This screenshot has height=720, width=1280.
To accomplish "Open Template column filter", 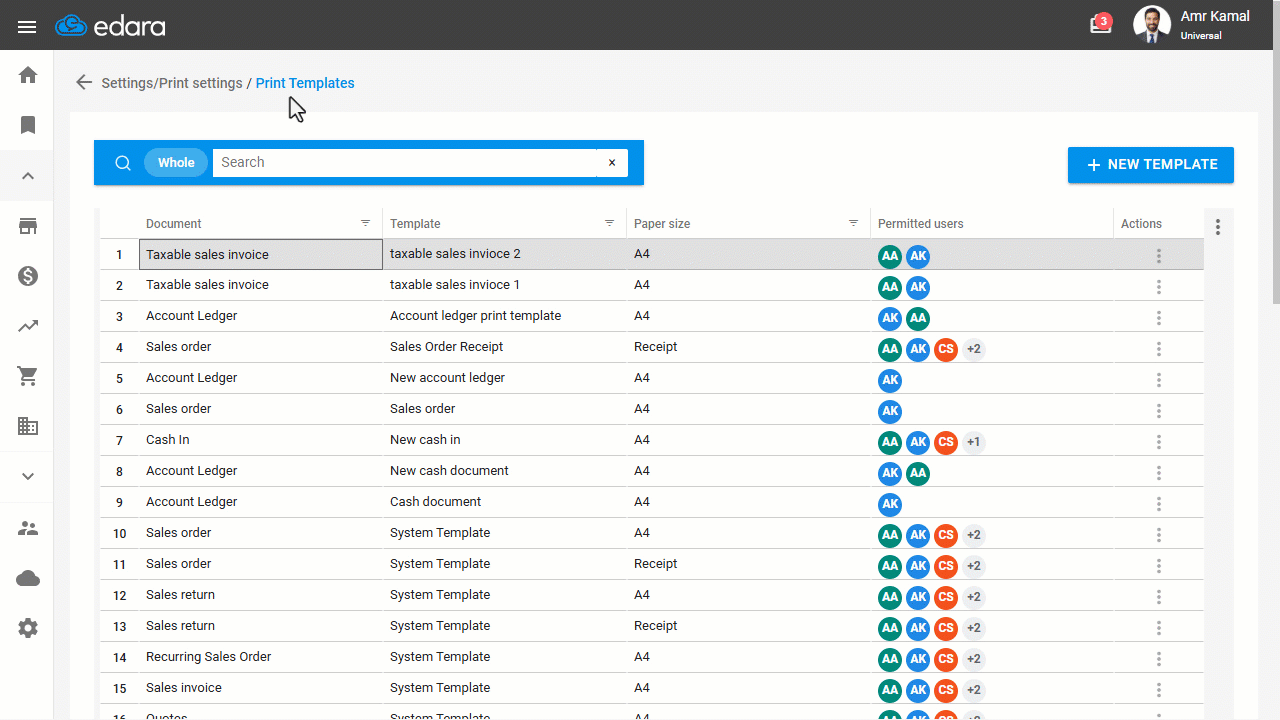I will tap(610, 224).
